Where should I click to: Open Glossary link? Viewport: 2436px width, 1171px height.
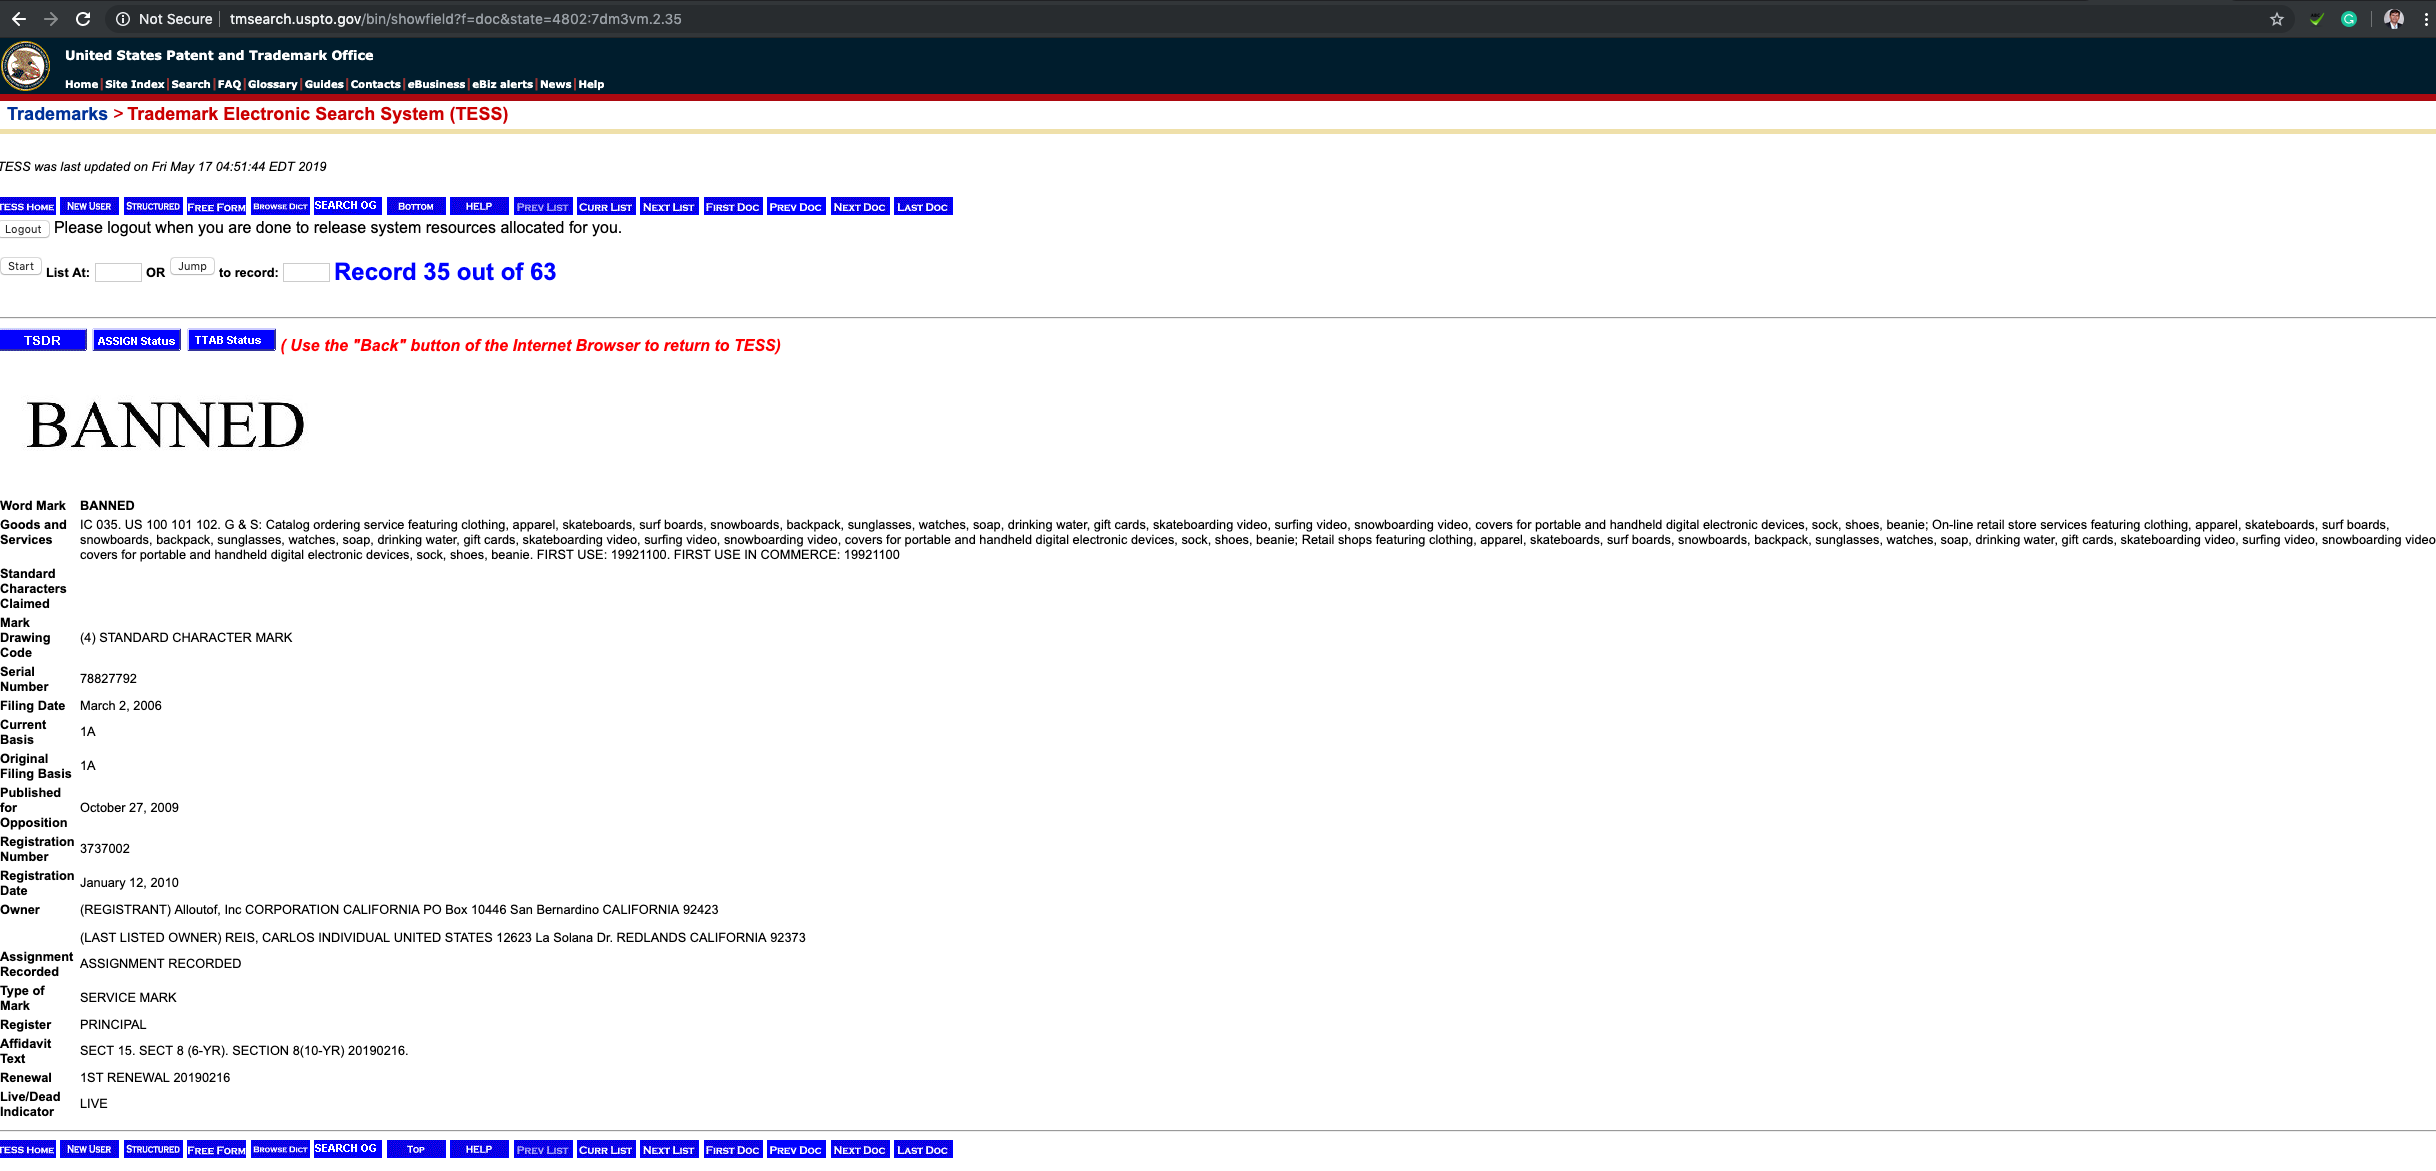pos(272,85)
